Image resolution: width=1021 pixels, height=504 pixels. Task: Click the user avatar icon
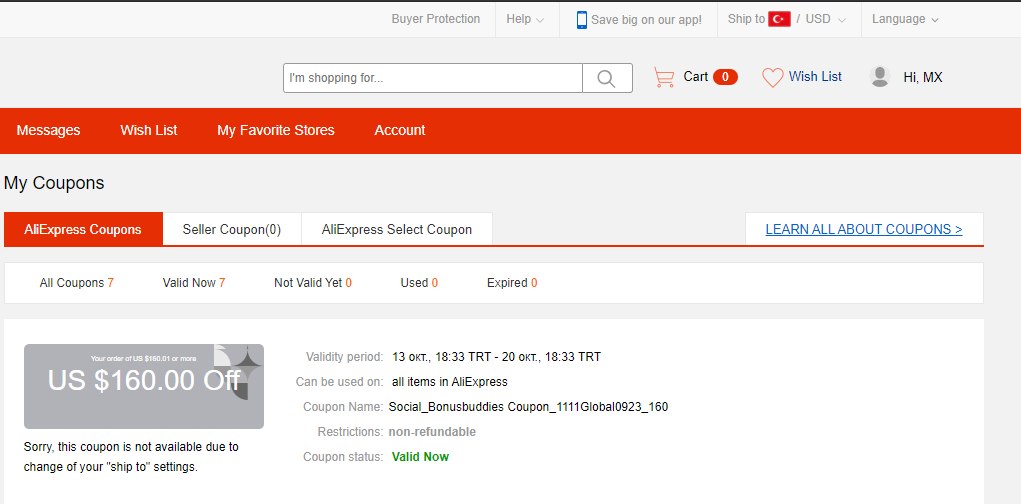point(880,77)
